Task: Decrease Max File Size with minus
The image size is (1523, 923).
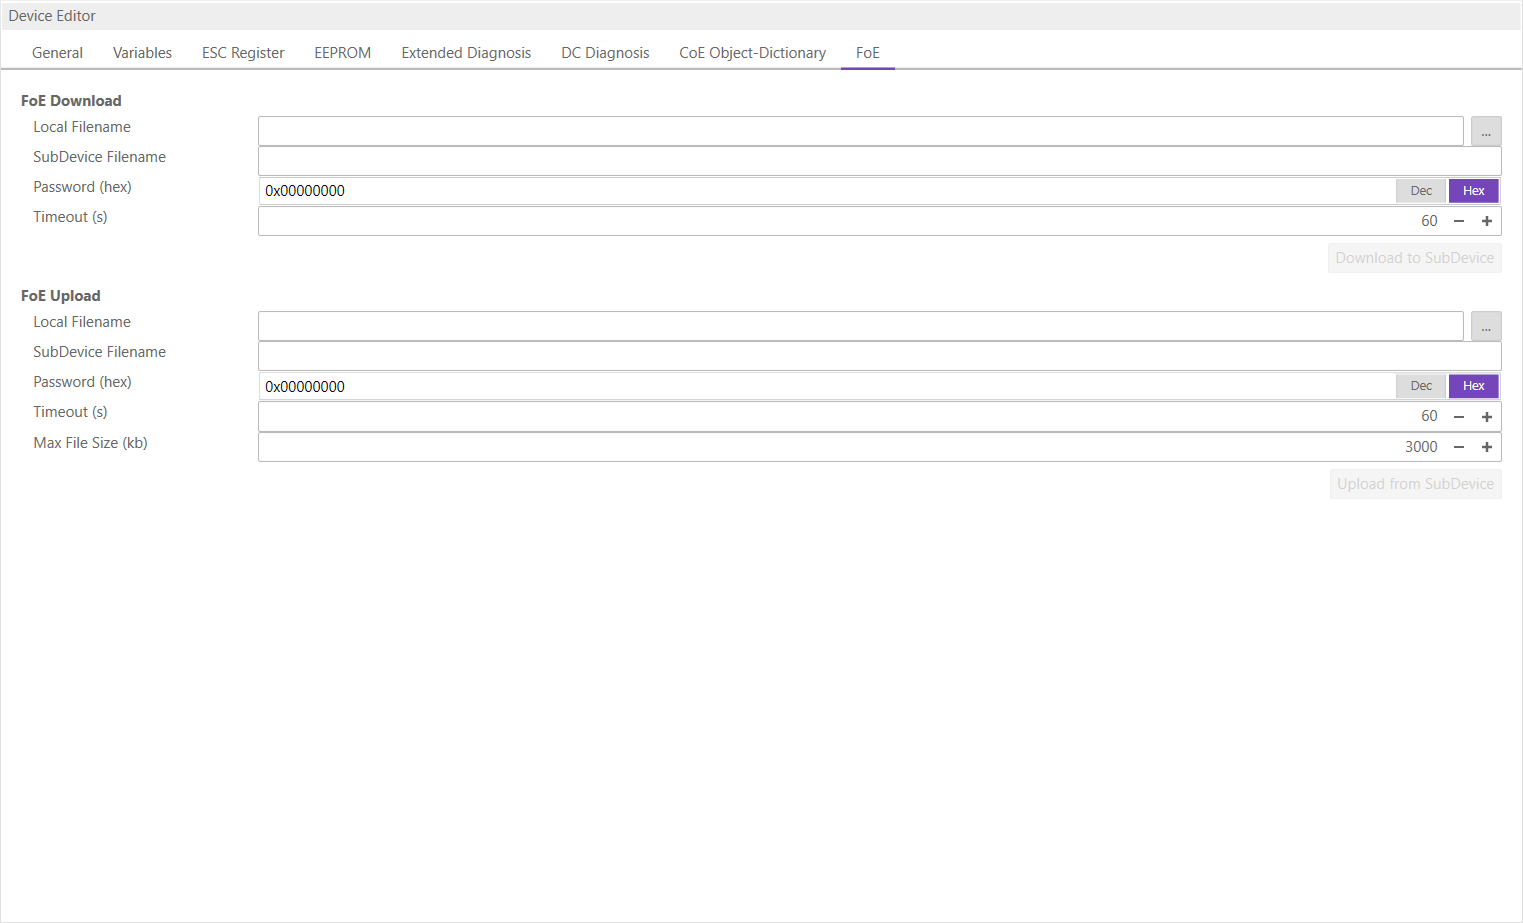Action: click(1459, 447)
